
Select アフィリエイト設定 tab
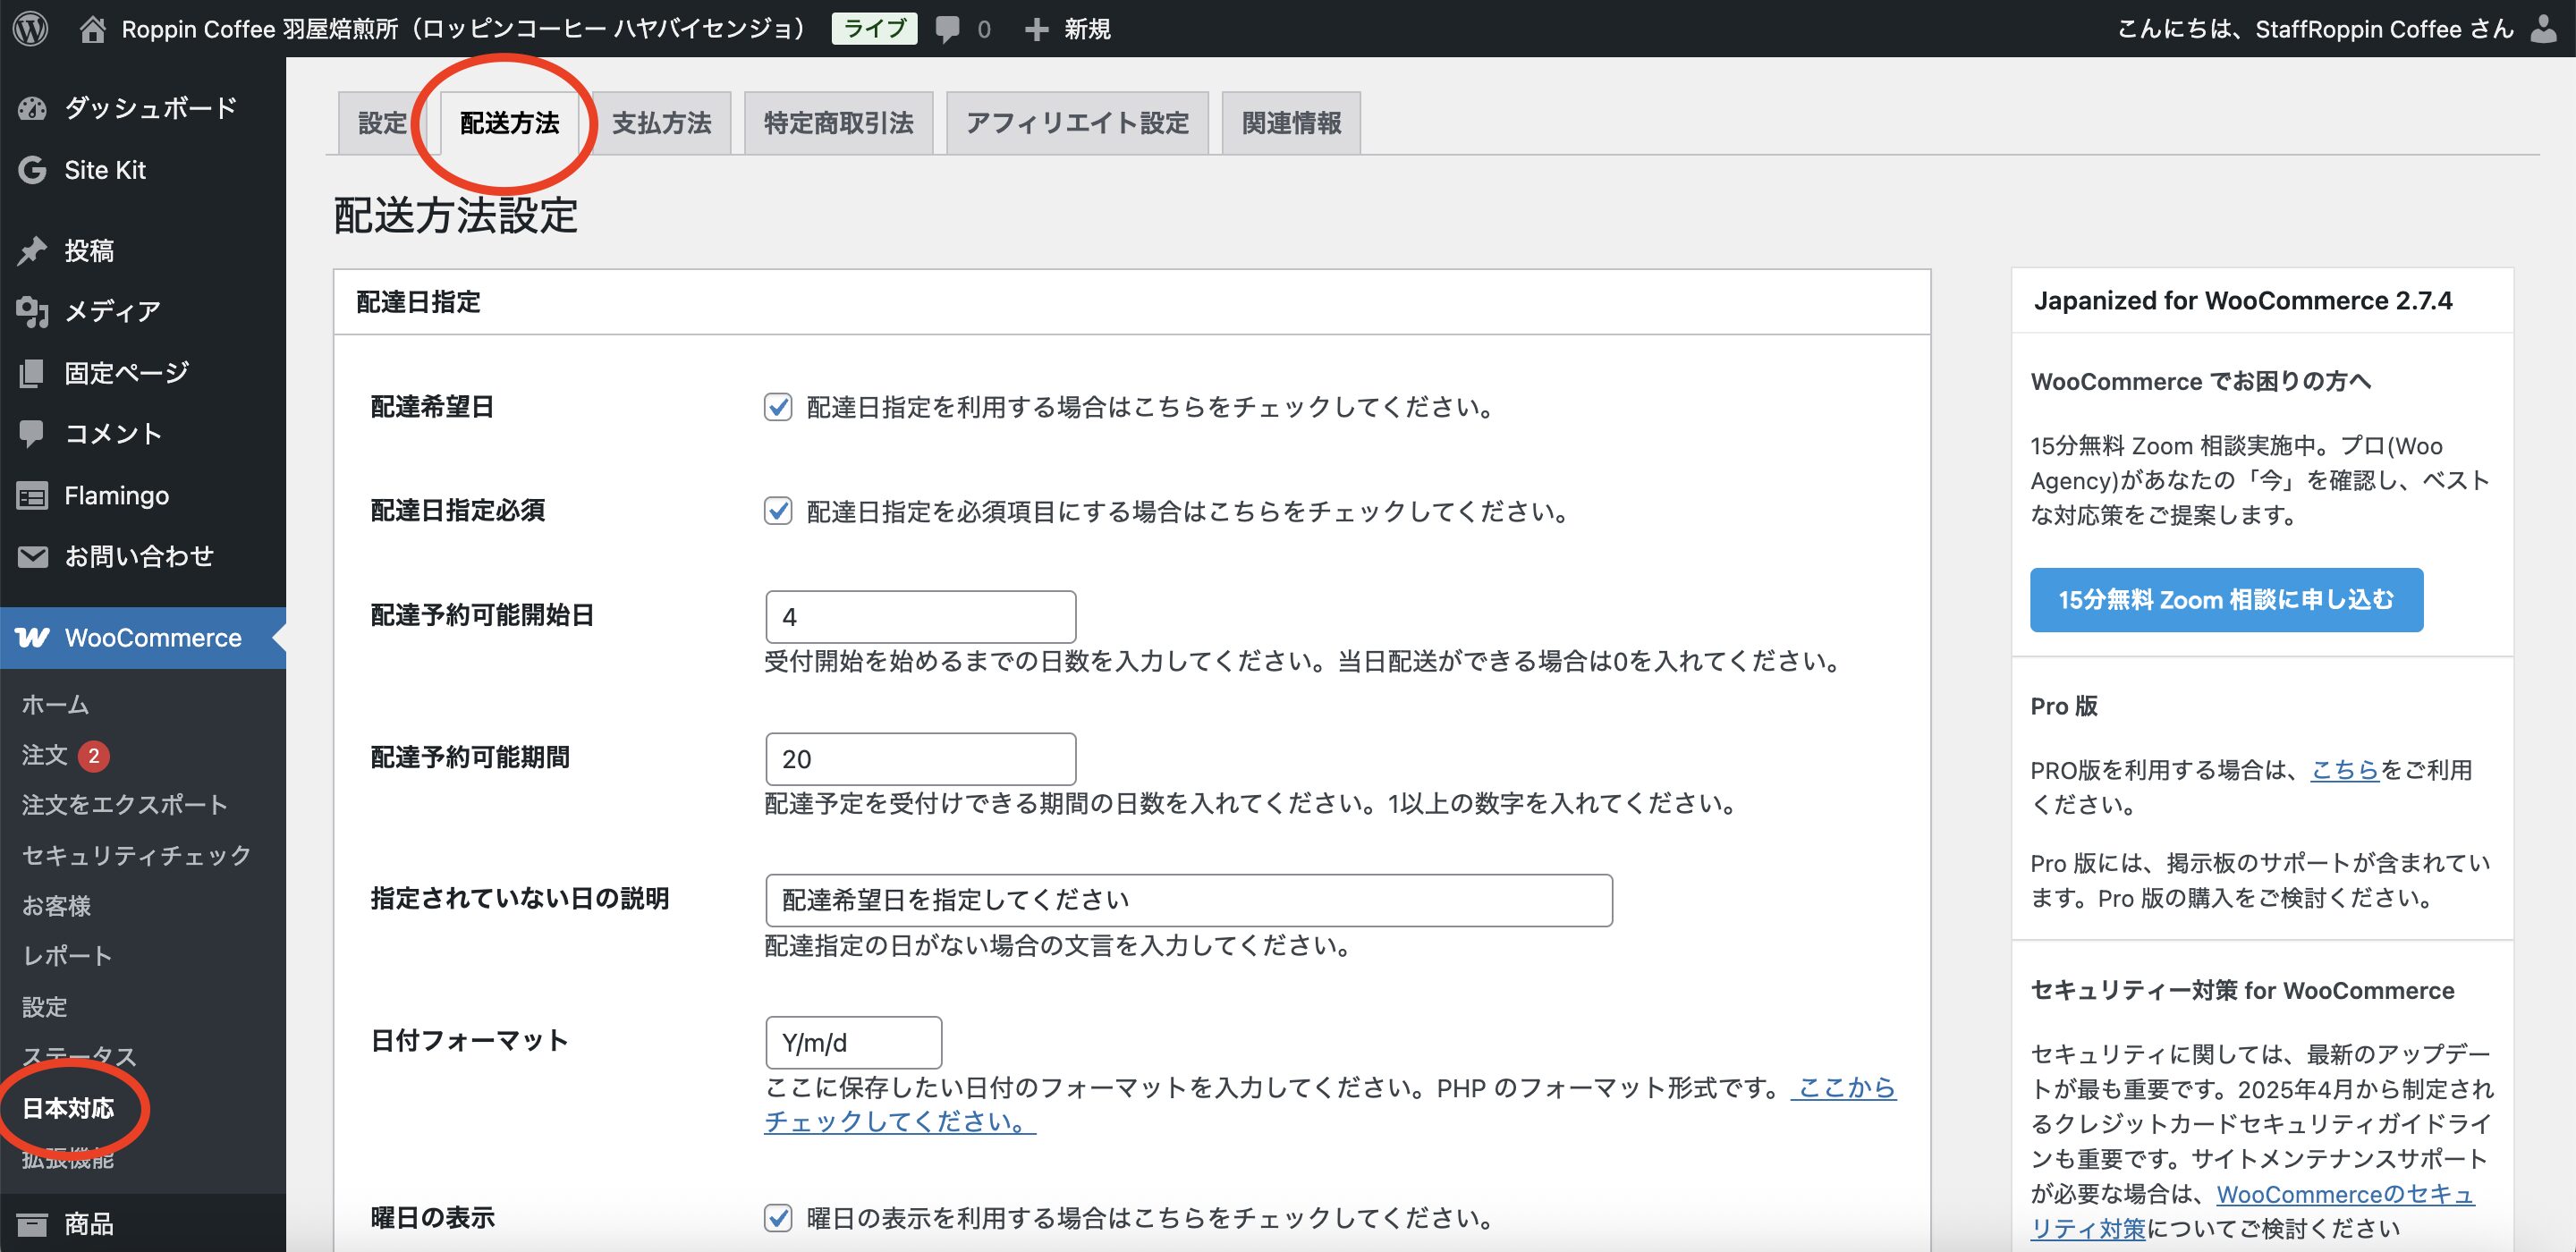(x=1077, y=123)
